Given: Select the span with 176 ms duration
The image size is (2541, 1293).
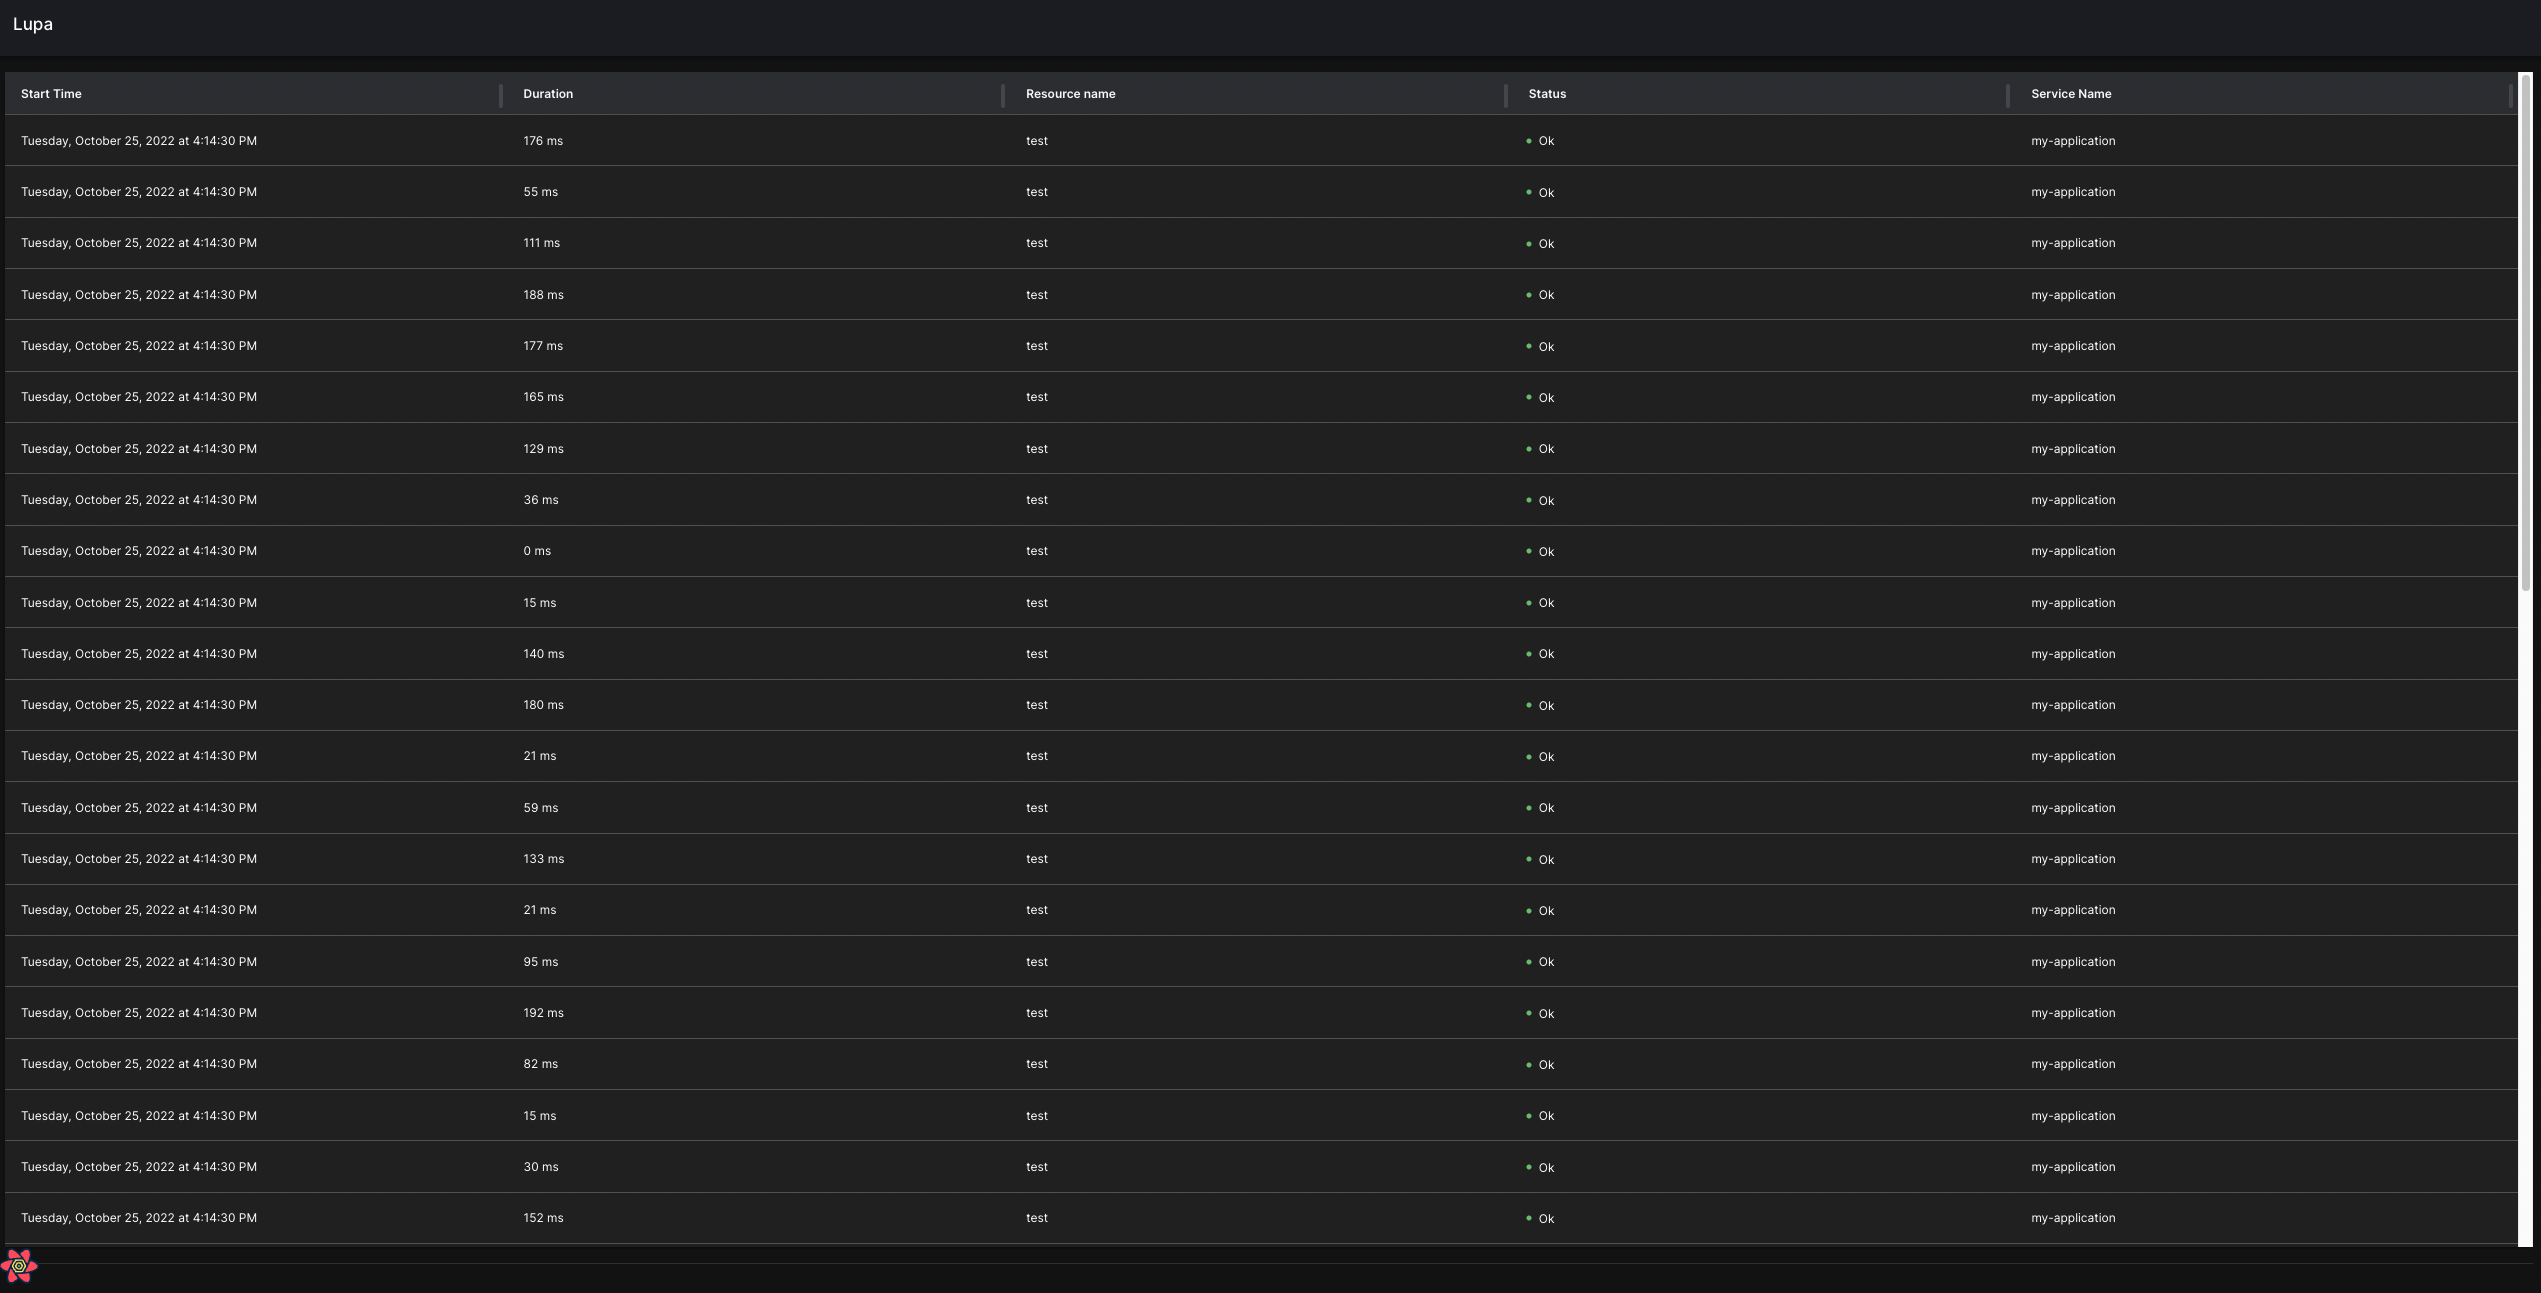Looking at the screenshot, I should point(543,141).
